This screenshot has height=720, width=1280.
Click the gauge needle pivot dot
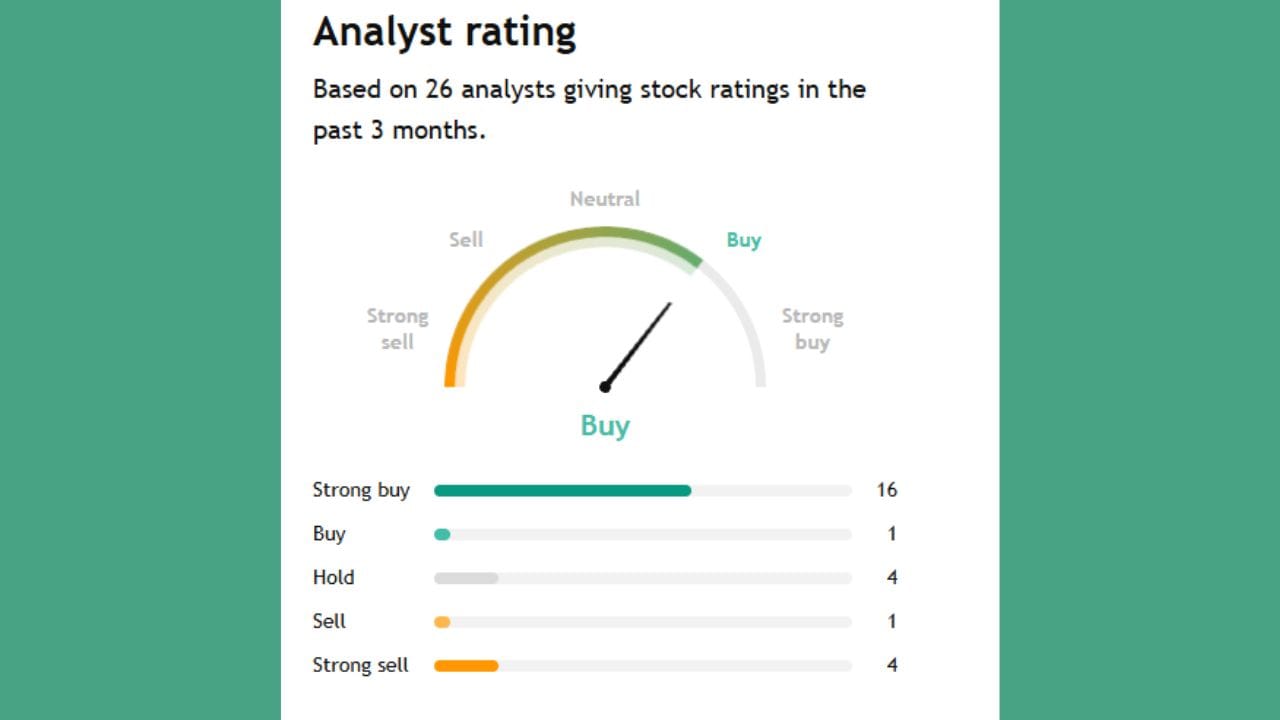(605, 387)
